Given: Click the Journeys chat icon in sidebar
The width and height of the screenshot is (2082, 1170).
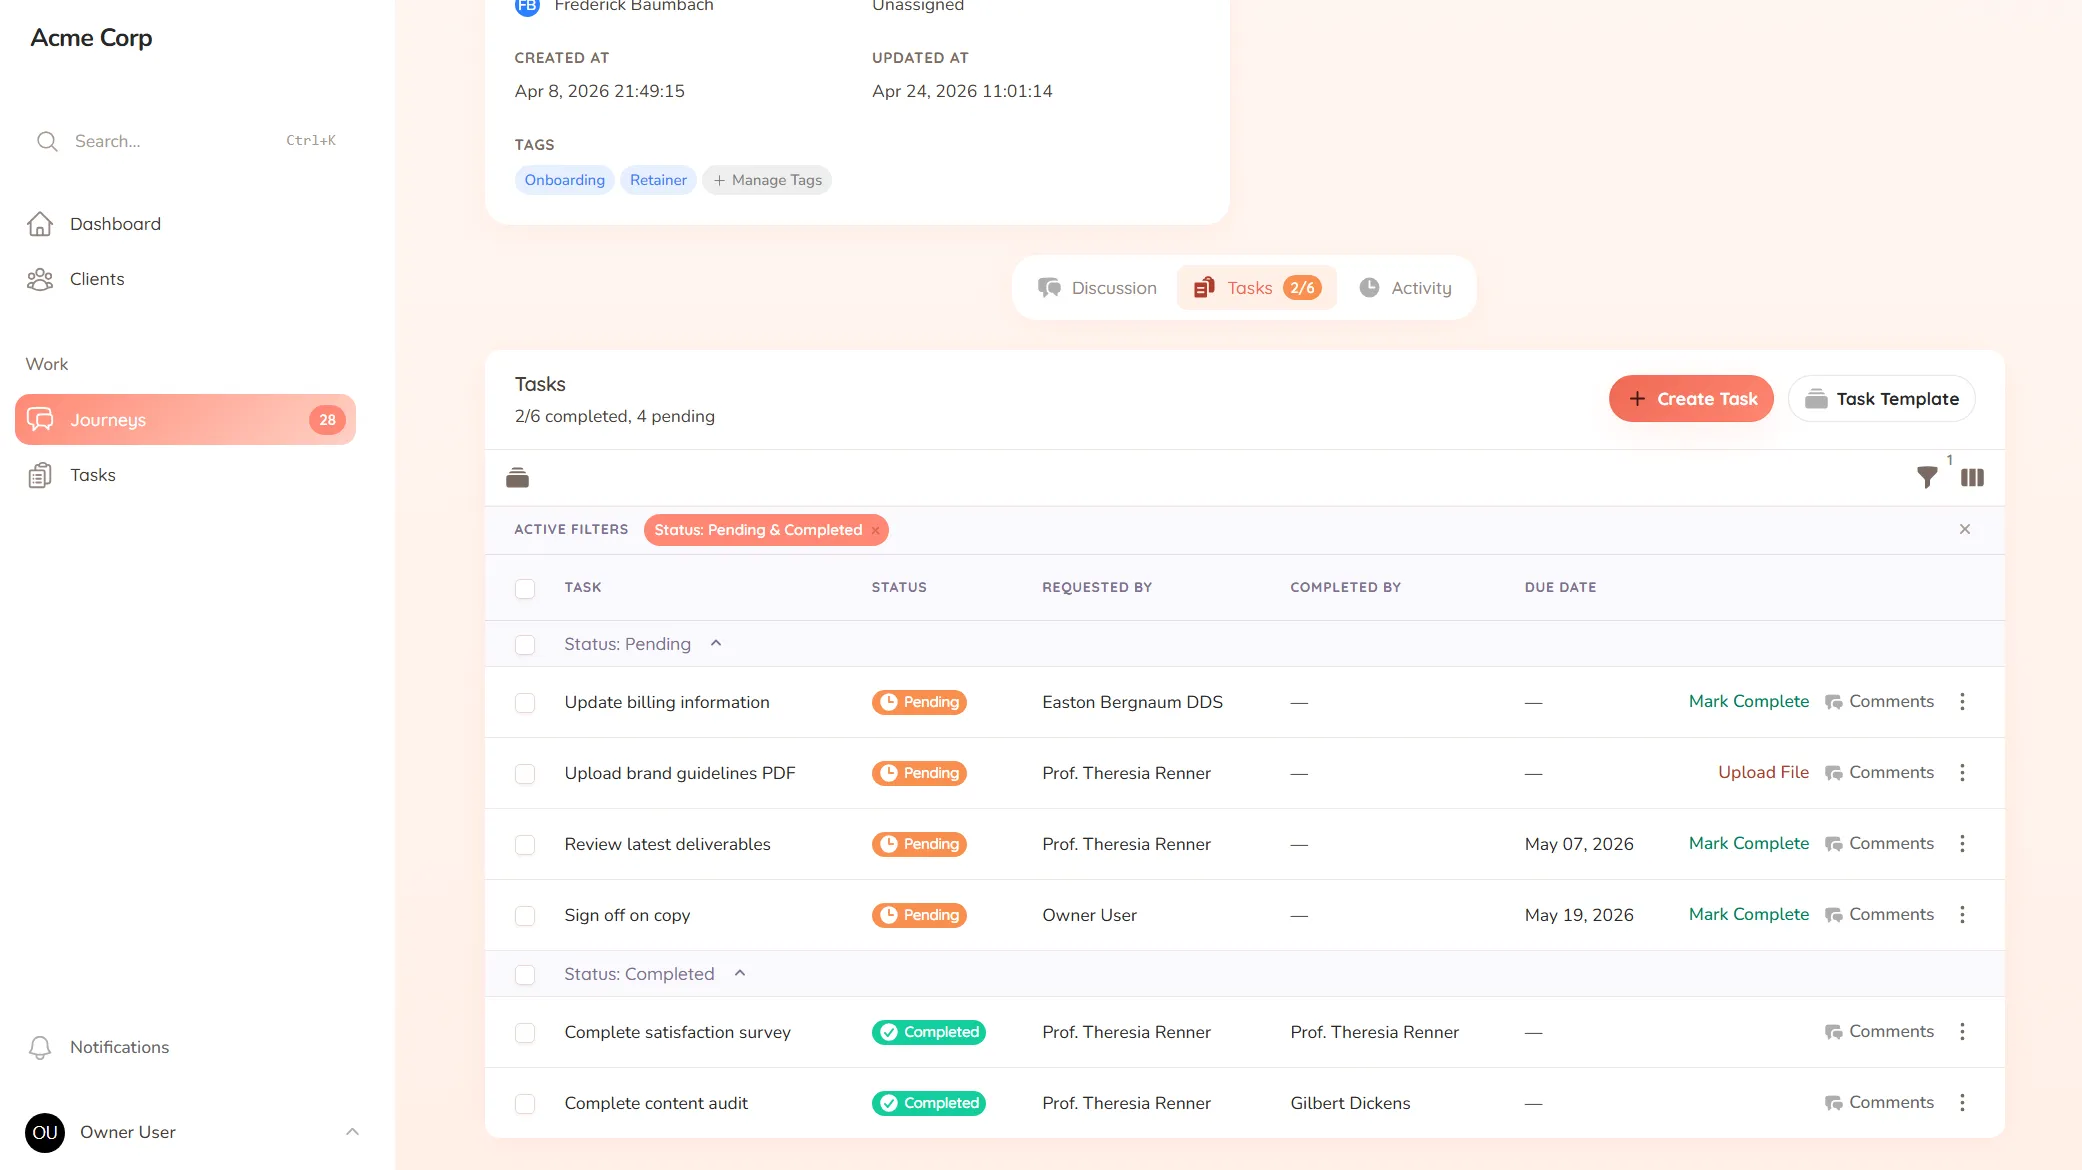Looking at the screenshot, I should point(40,419).
